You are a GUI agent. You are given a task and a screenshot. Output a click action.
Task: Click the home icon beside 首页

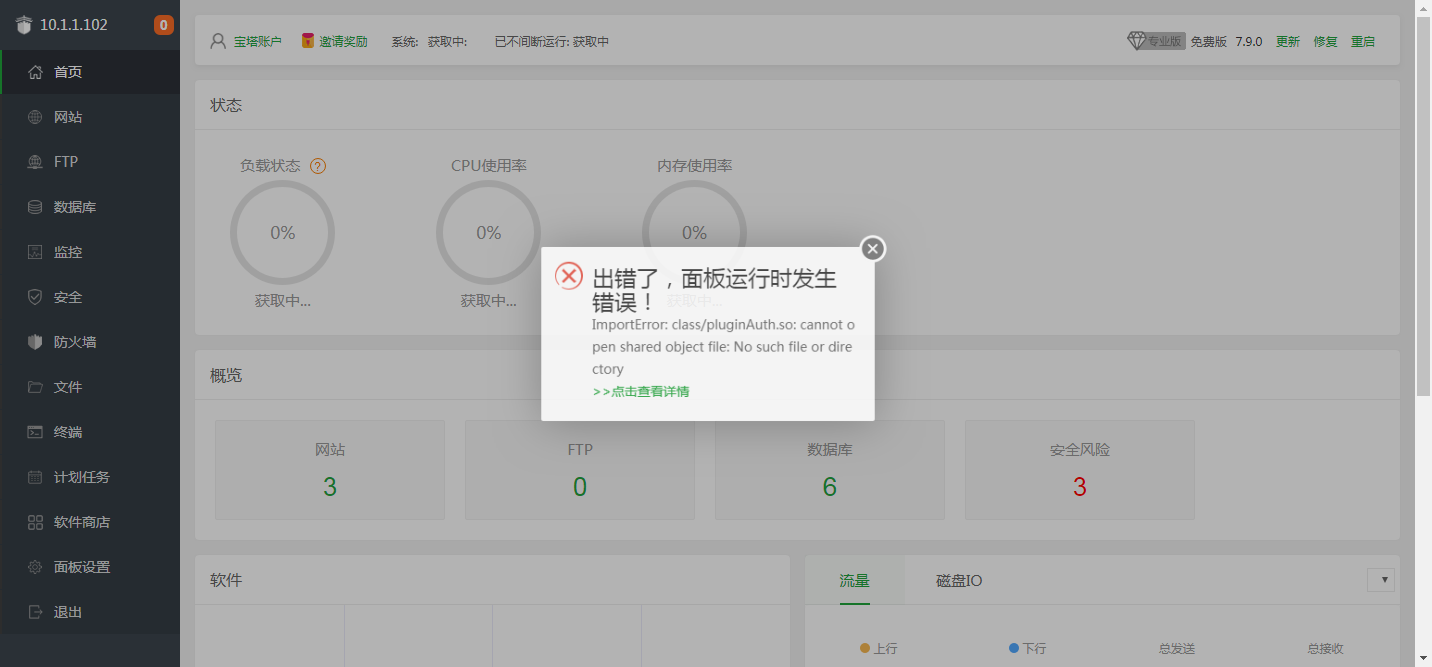pyautogui.click(x=35, y=72)
